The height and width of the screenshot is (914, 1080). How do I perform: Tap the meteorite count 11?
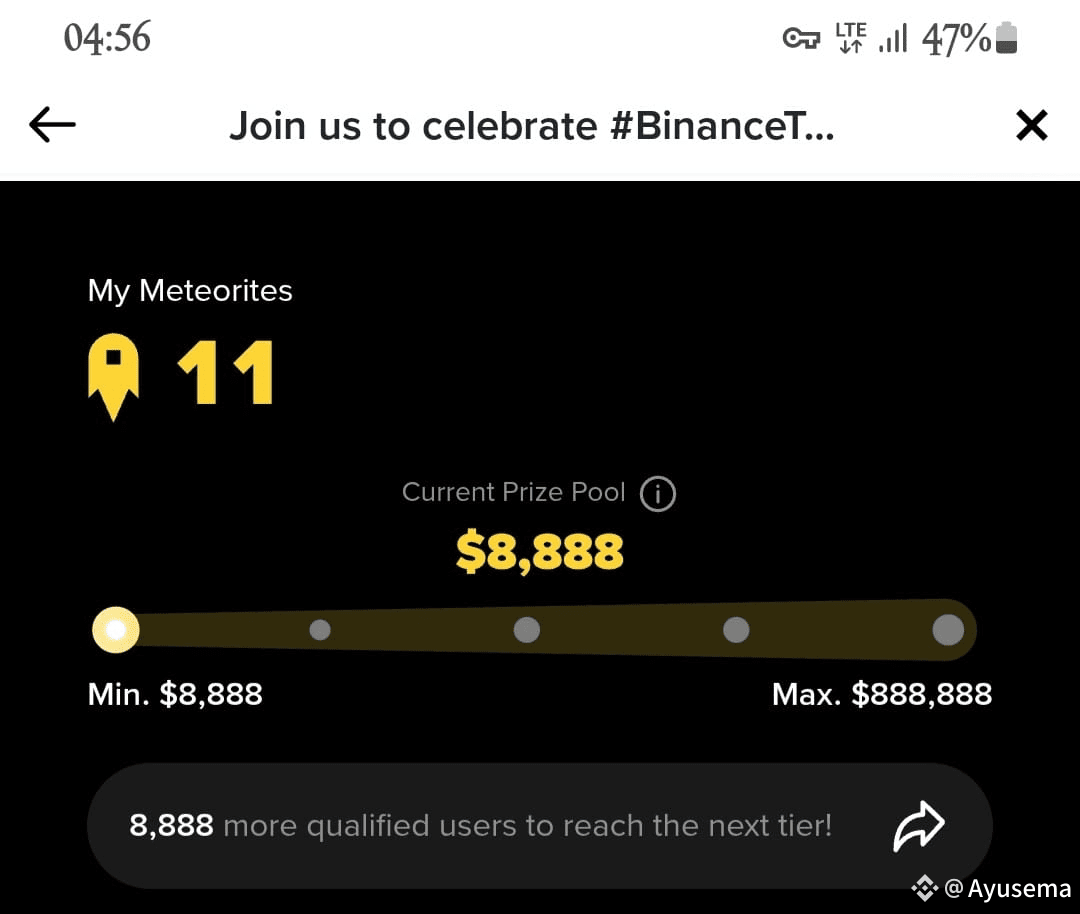coord(226,373)
